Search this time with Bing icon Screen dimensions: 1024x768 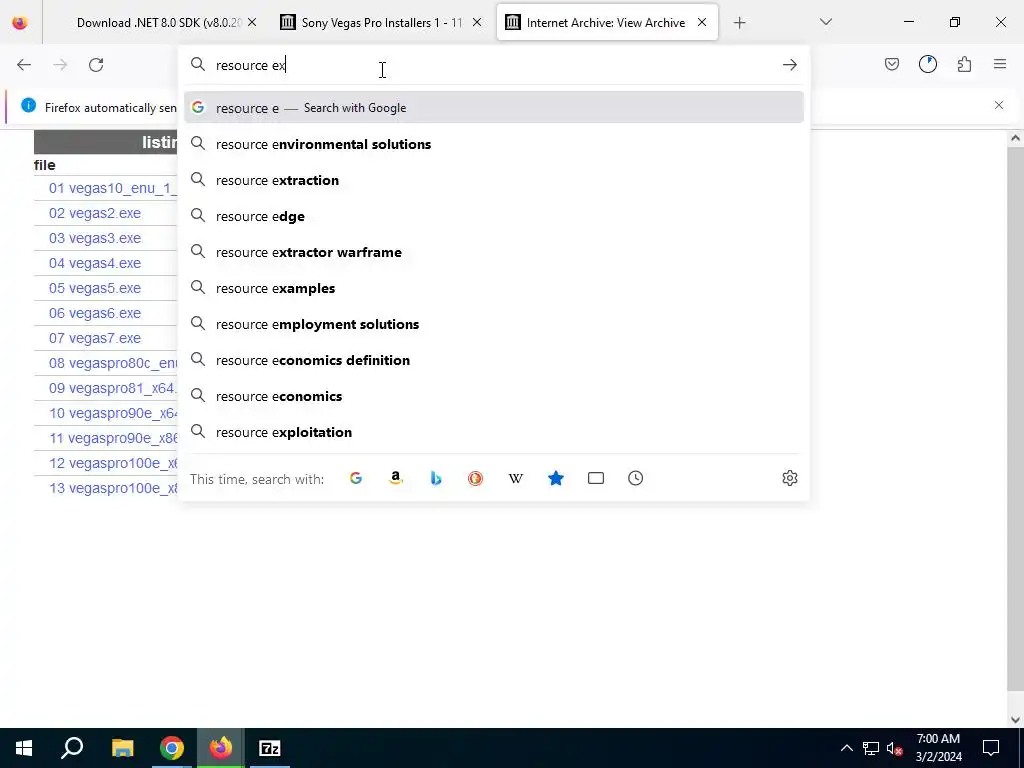click(436, 479)
